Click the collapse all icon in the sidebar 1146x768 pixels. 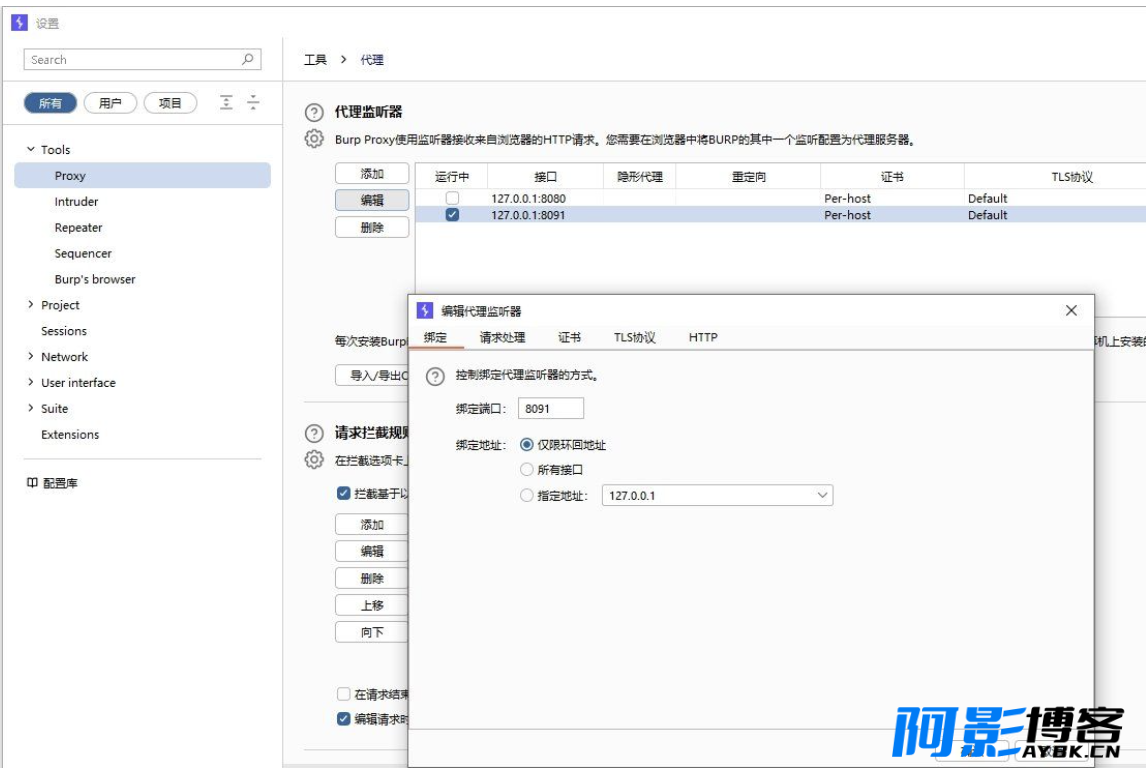coord(253,103)
